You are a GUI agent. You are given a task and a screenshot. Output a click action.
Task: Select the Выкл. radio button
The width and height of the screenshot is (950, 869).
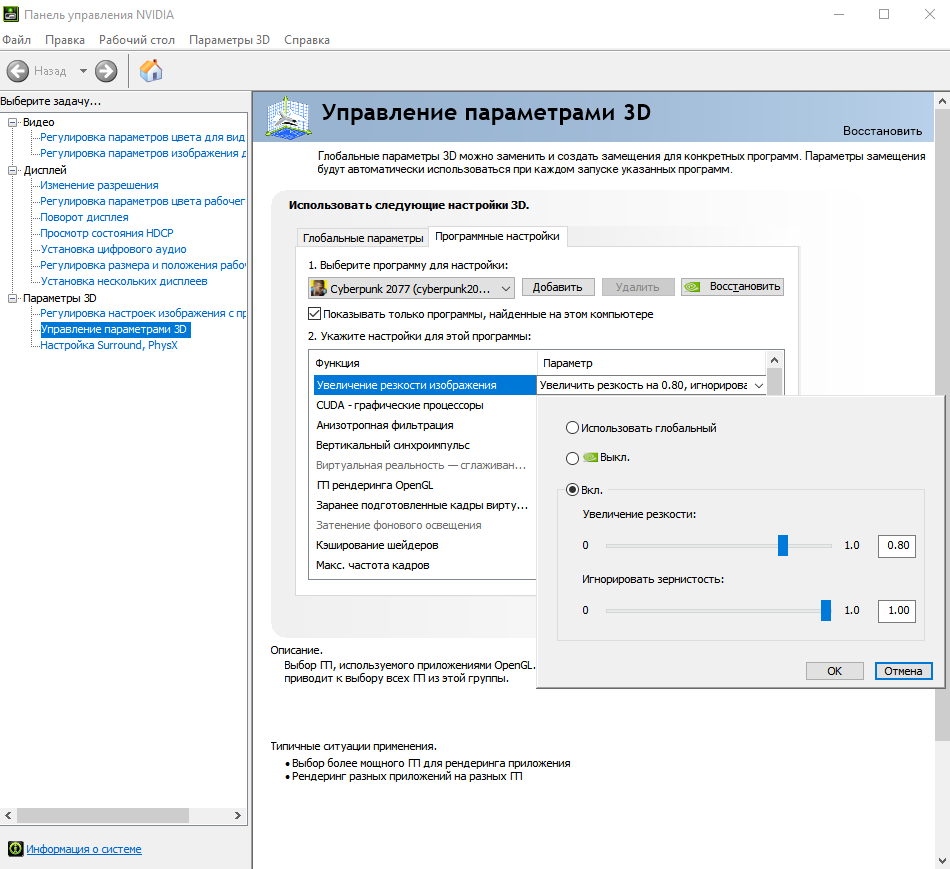pos(572,458)
